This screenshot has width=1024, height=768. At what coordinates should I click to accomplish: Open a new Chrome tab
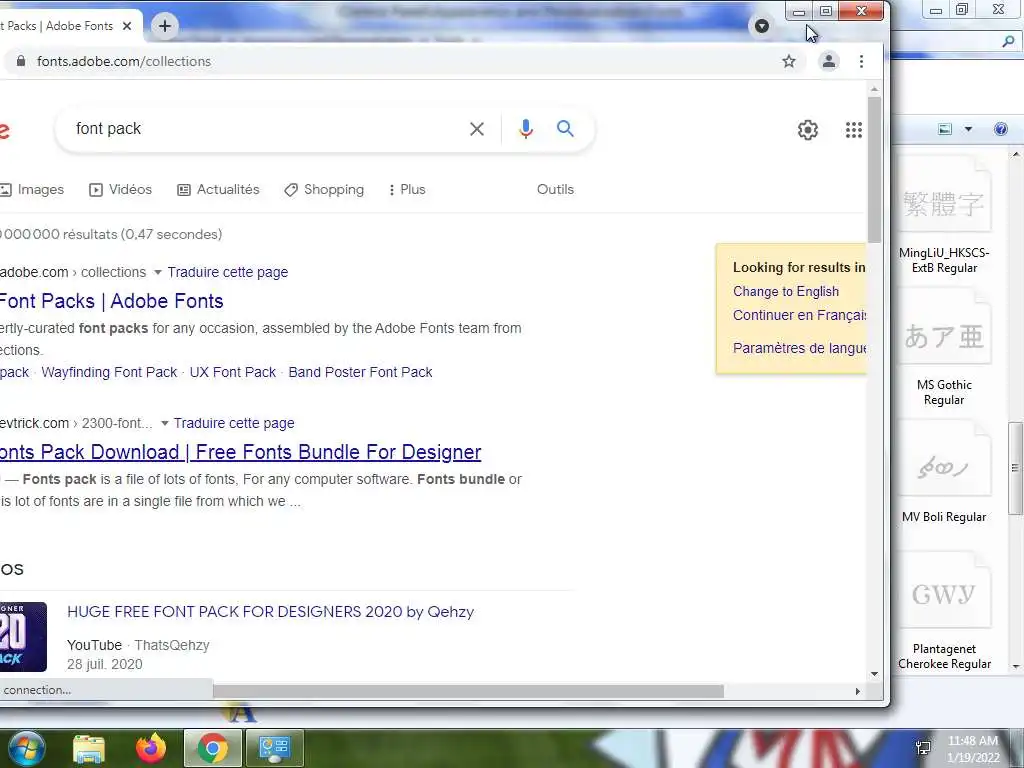click(x=165, y=26)
